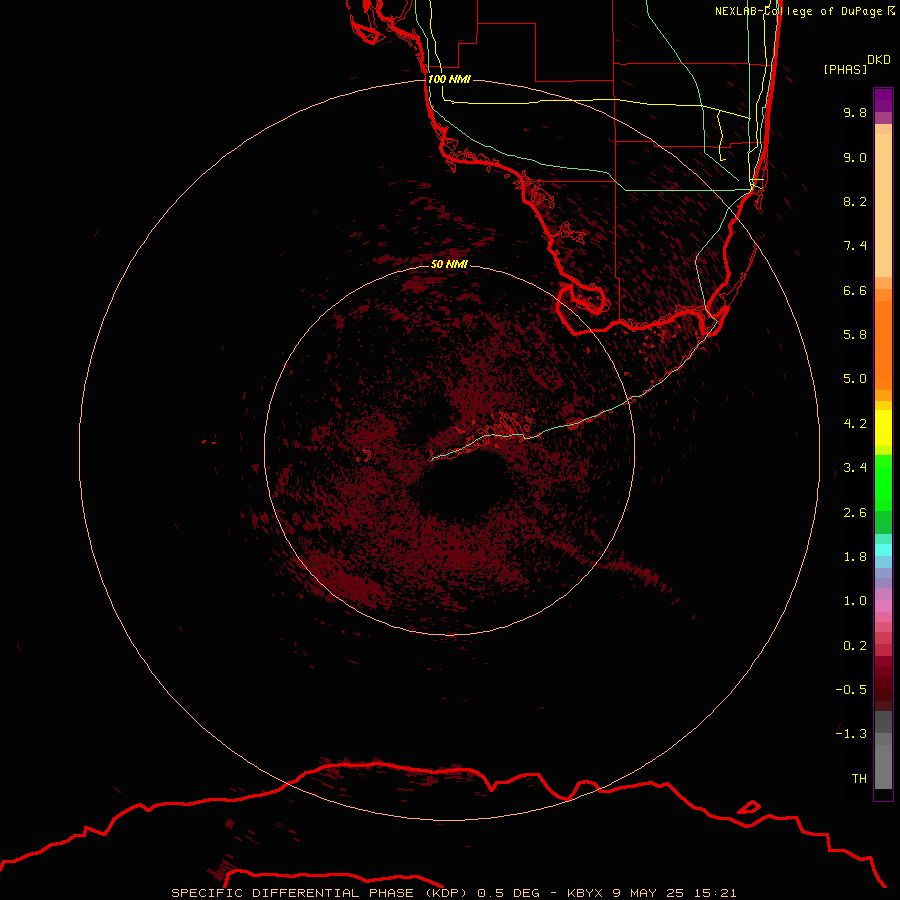Click the 3.4 value on the color scale
The width and height of the screenshot is (900, 900).
855,468
